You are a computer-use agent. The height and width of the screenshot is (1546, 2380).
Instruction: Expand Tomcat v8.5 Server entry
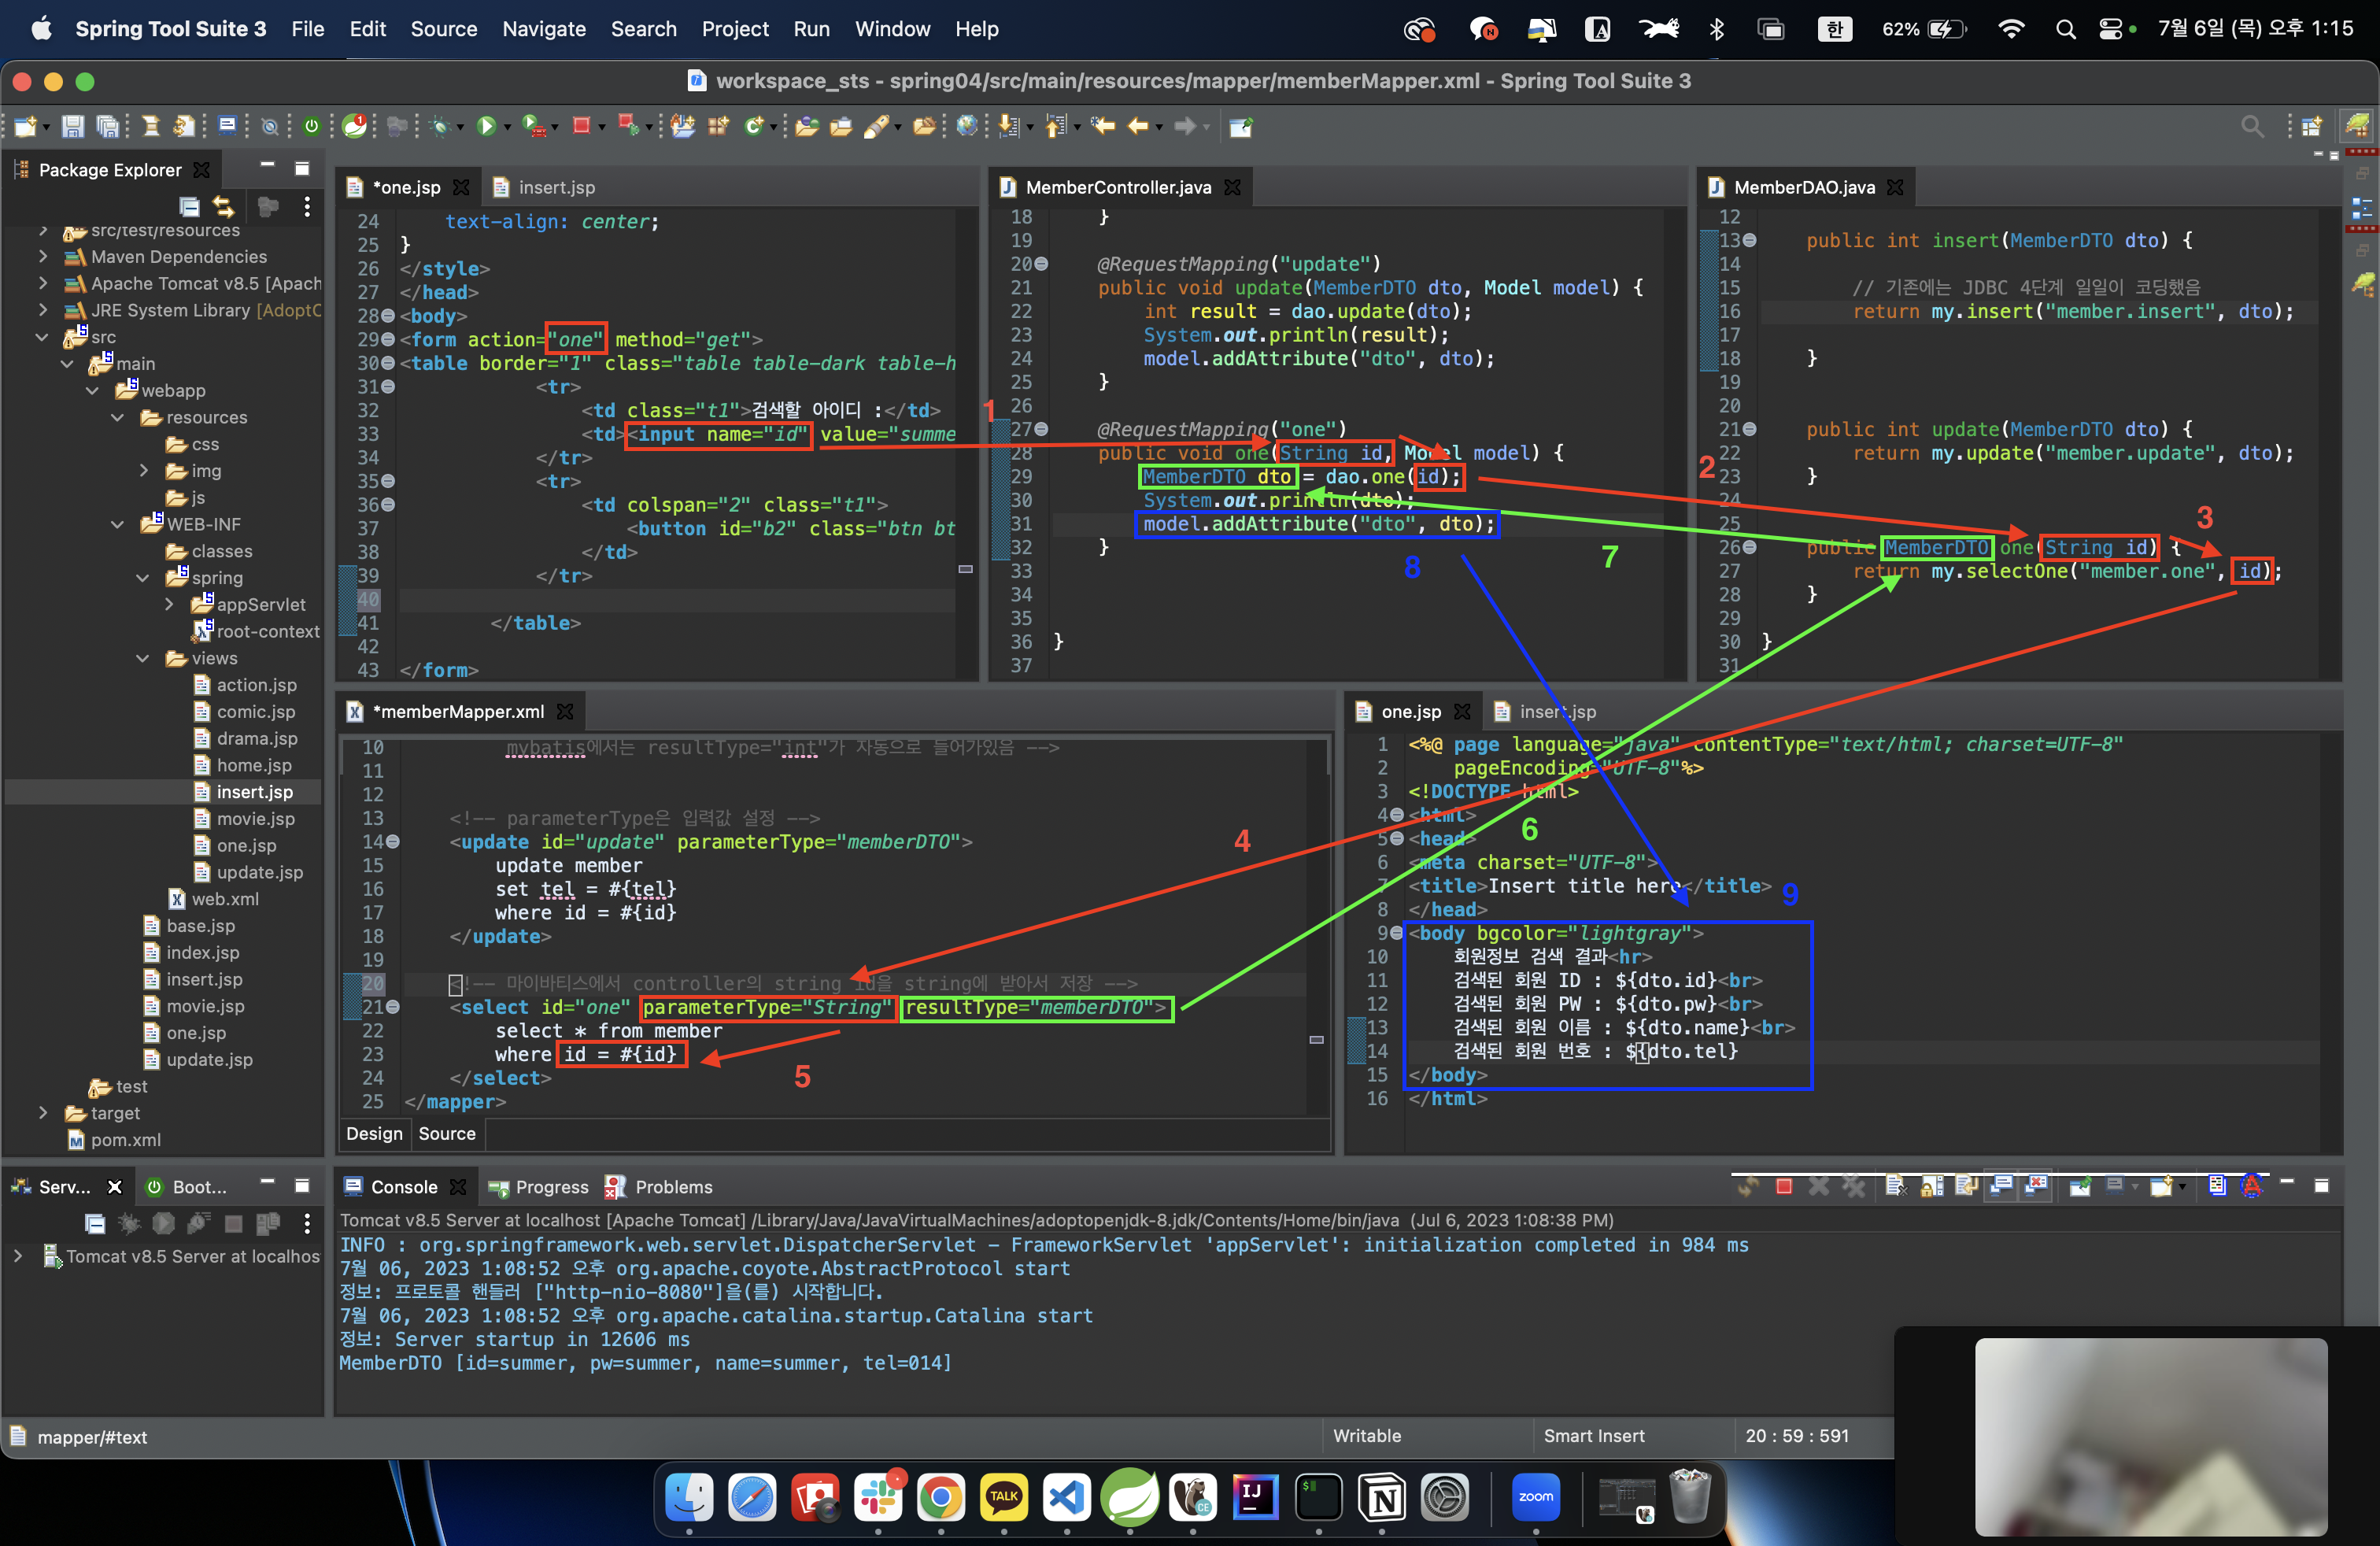pyautogui.click(x=18, y=1256)
